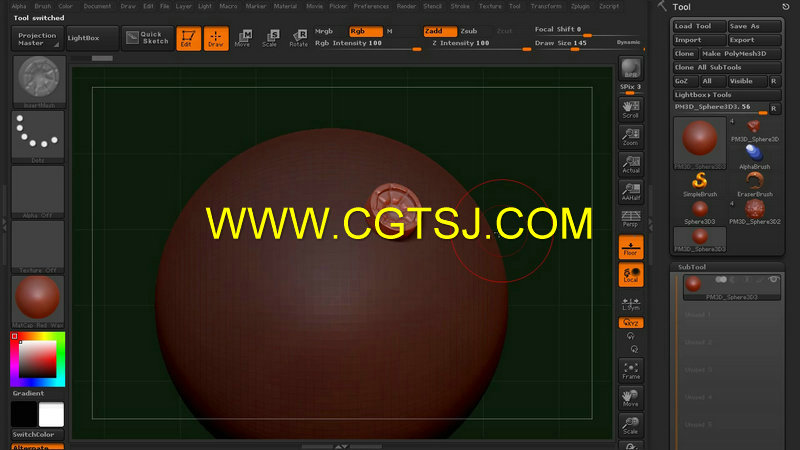Click Make PolyMesh3D button
Viewport: 800px width, 450px height.
[741, 54]
